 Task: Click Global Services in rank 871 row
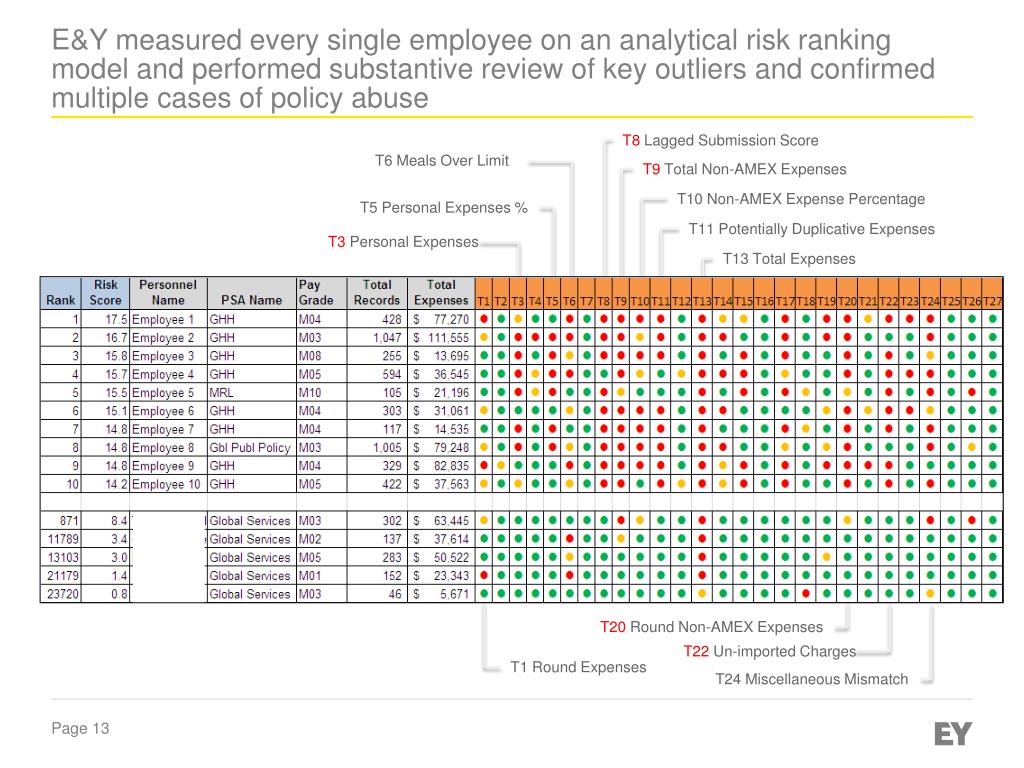point(251,520)
